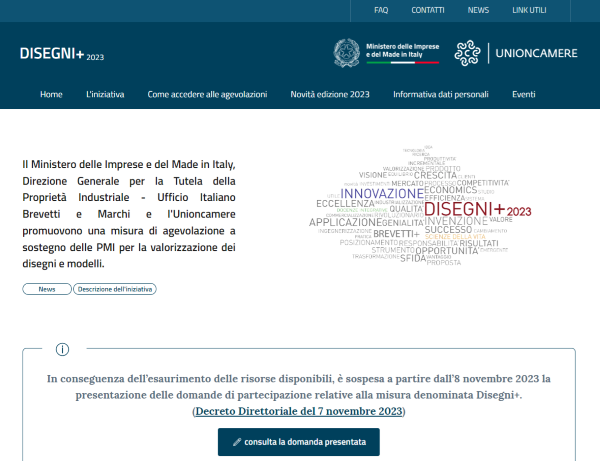
Task: Open the FAQ link in top bar
Action: coord(381,10)
